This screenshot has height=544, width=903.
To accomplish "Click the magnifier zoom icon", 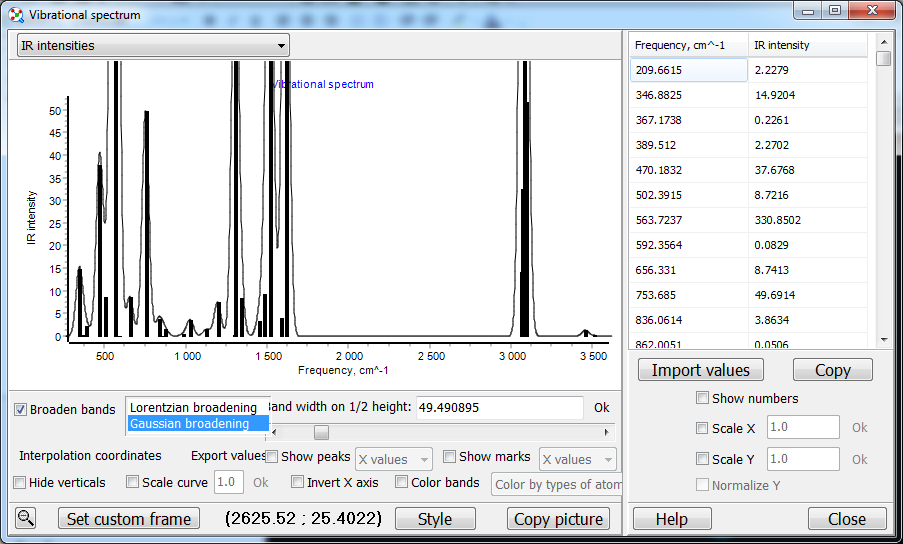I will click(x=26, y=518).
